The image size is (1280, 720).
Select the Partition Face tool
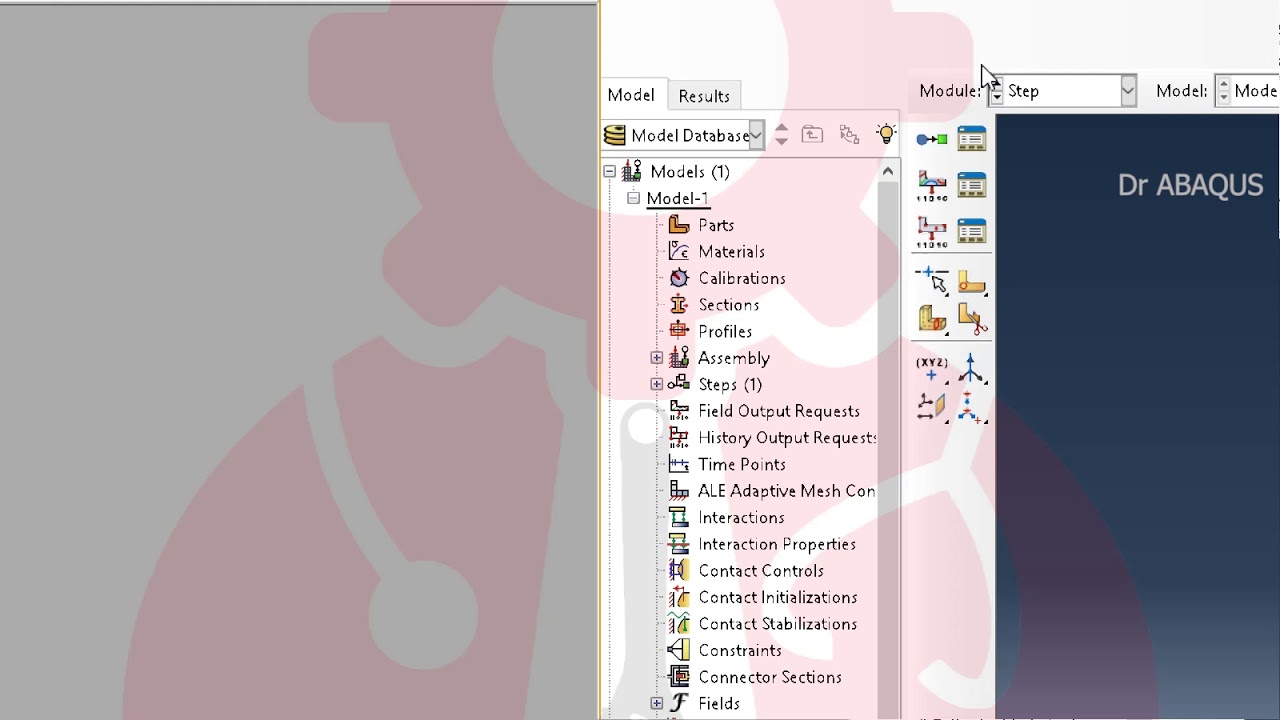pos(972,284)
